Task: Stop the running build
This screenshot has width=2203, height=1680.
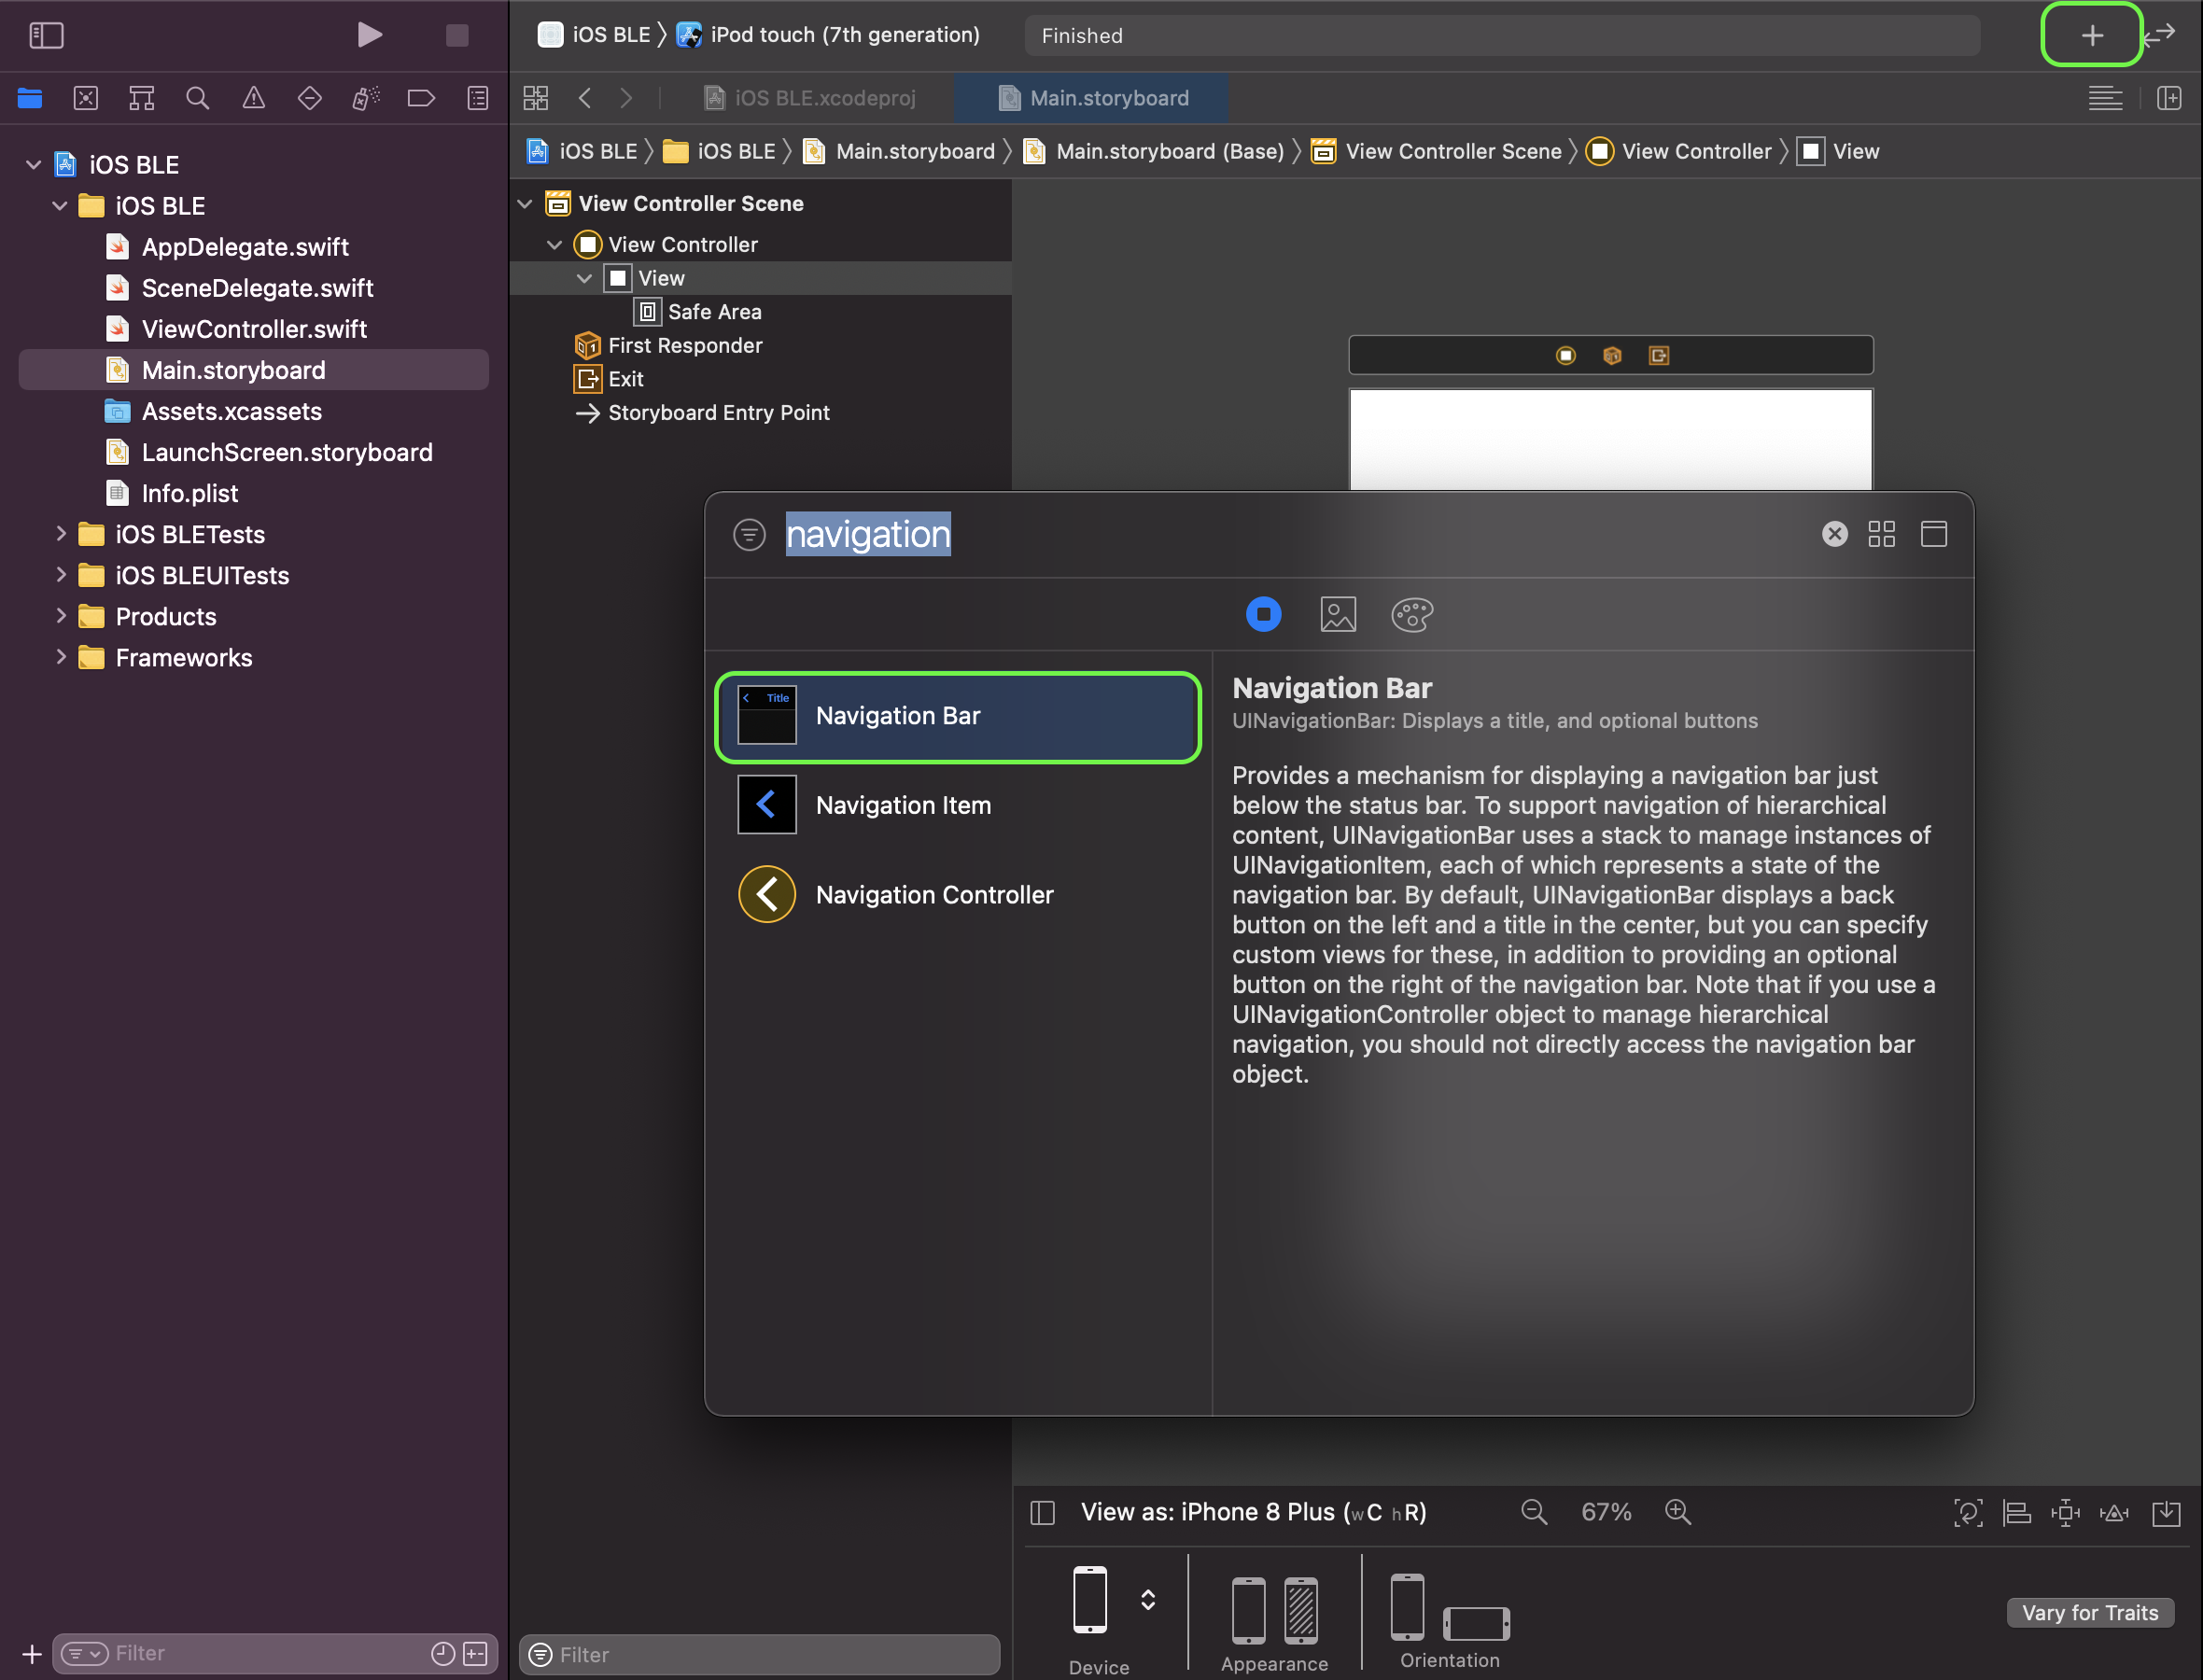Action: point(457,35)
